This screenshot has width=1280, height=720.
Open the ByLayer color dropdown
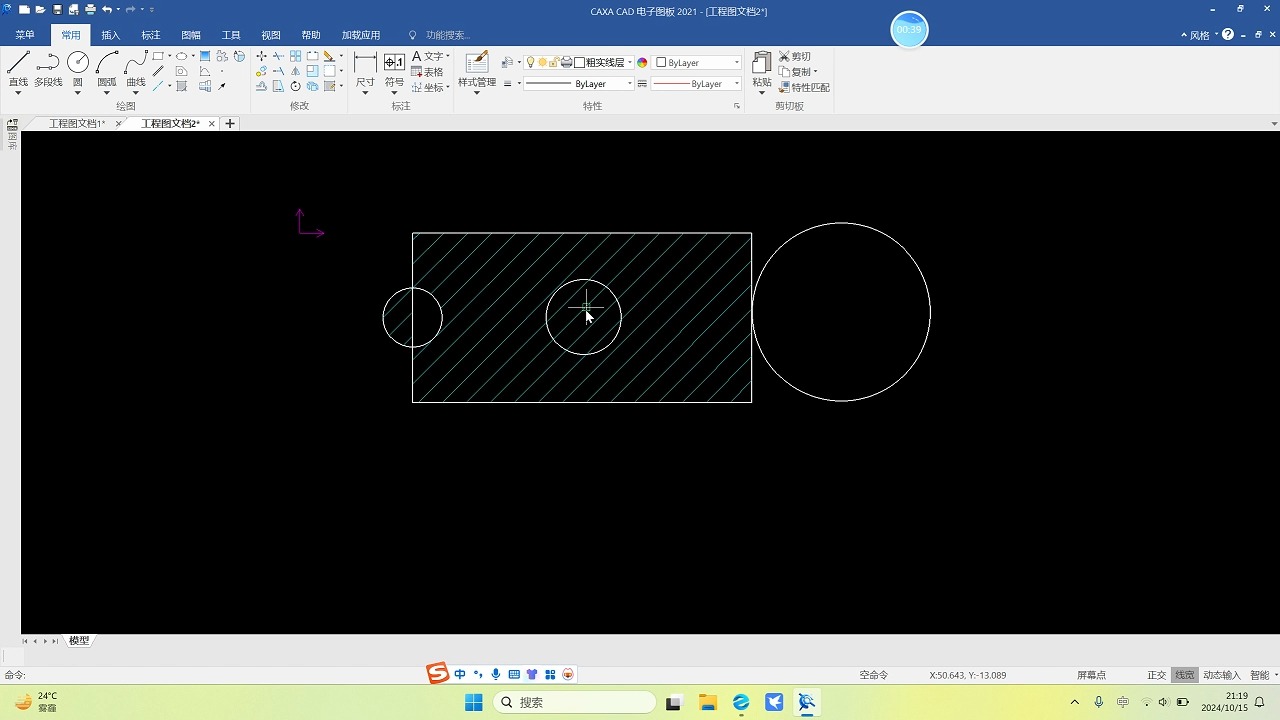[x=698, y=62]
